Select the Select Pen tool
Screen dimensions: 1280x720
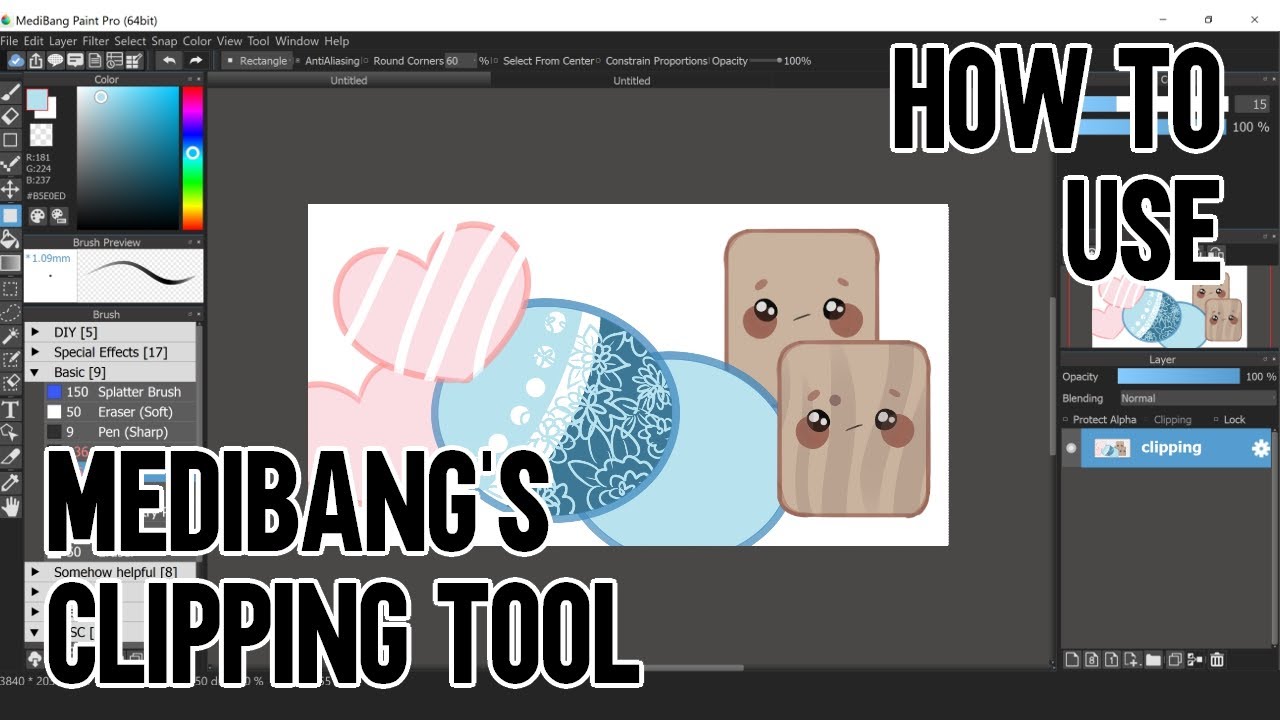tap(10, 360)
